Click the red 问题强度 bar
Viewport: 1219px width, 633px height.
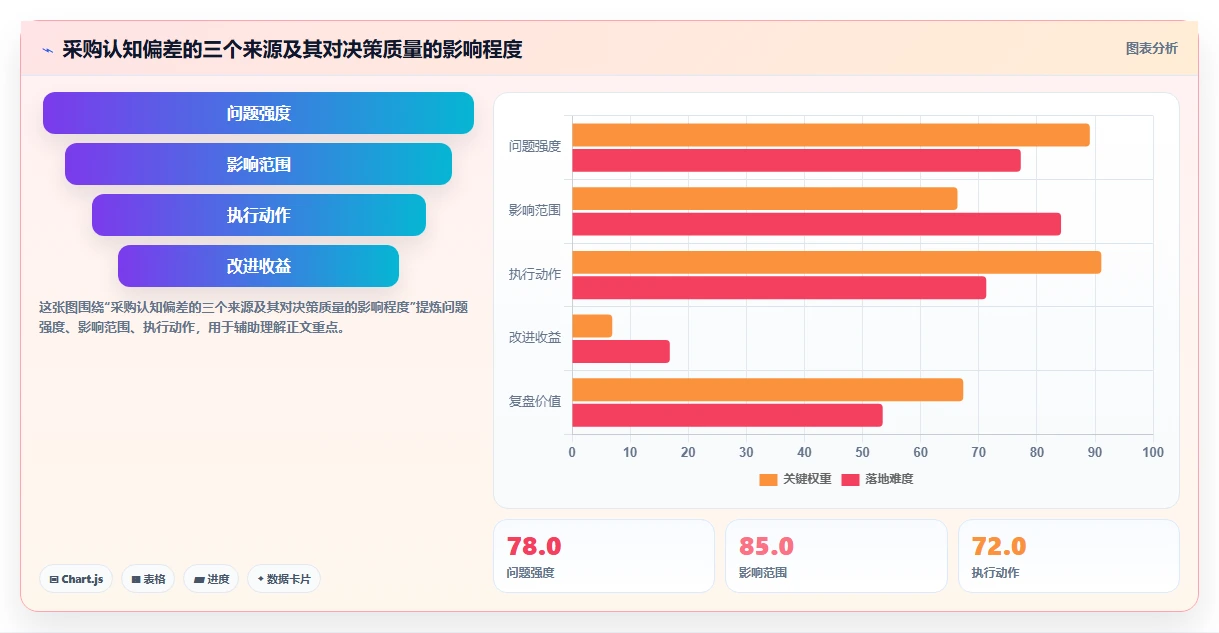[796, 160]
